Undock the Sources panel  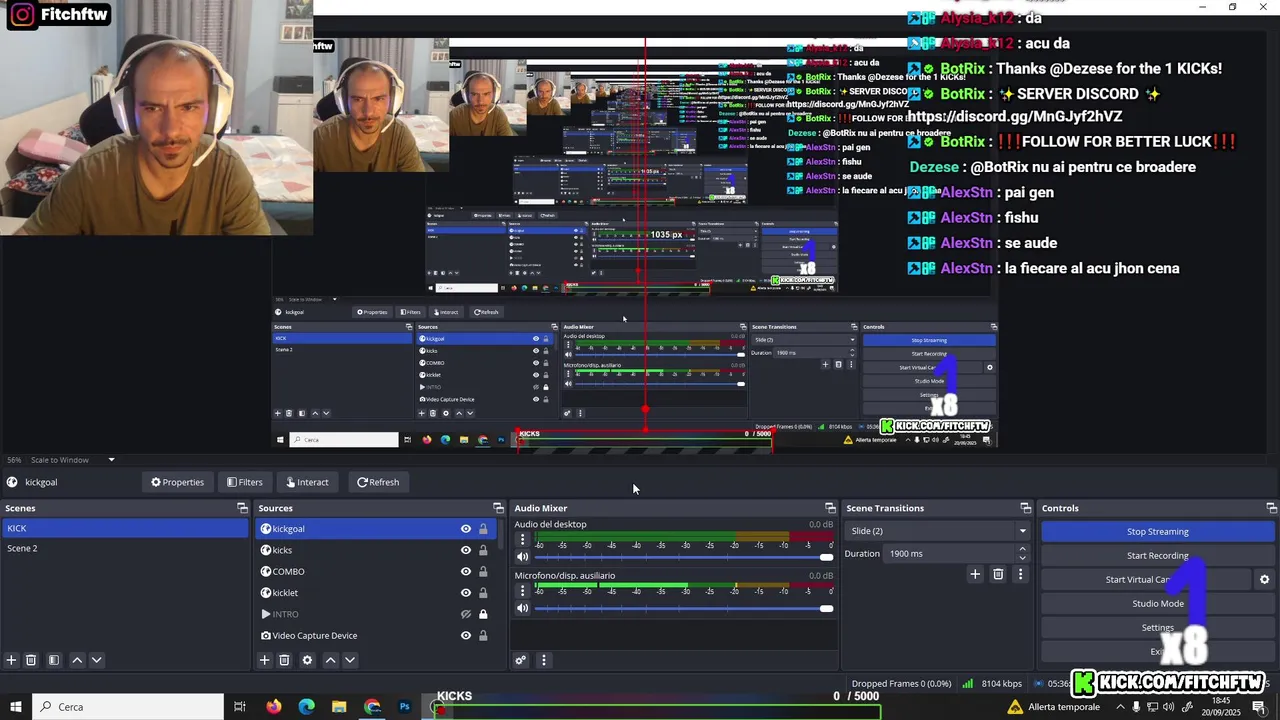point(498,508)
